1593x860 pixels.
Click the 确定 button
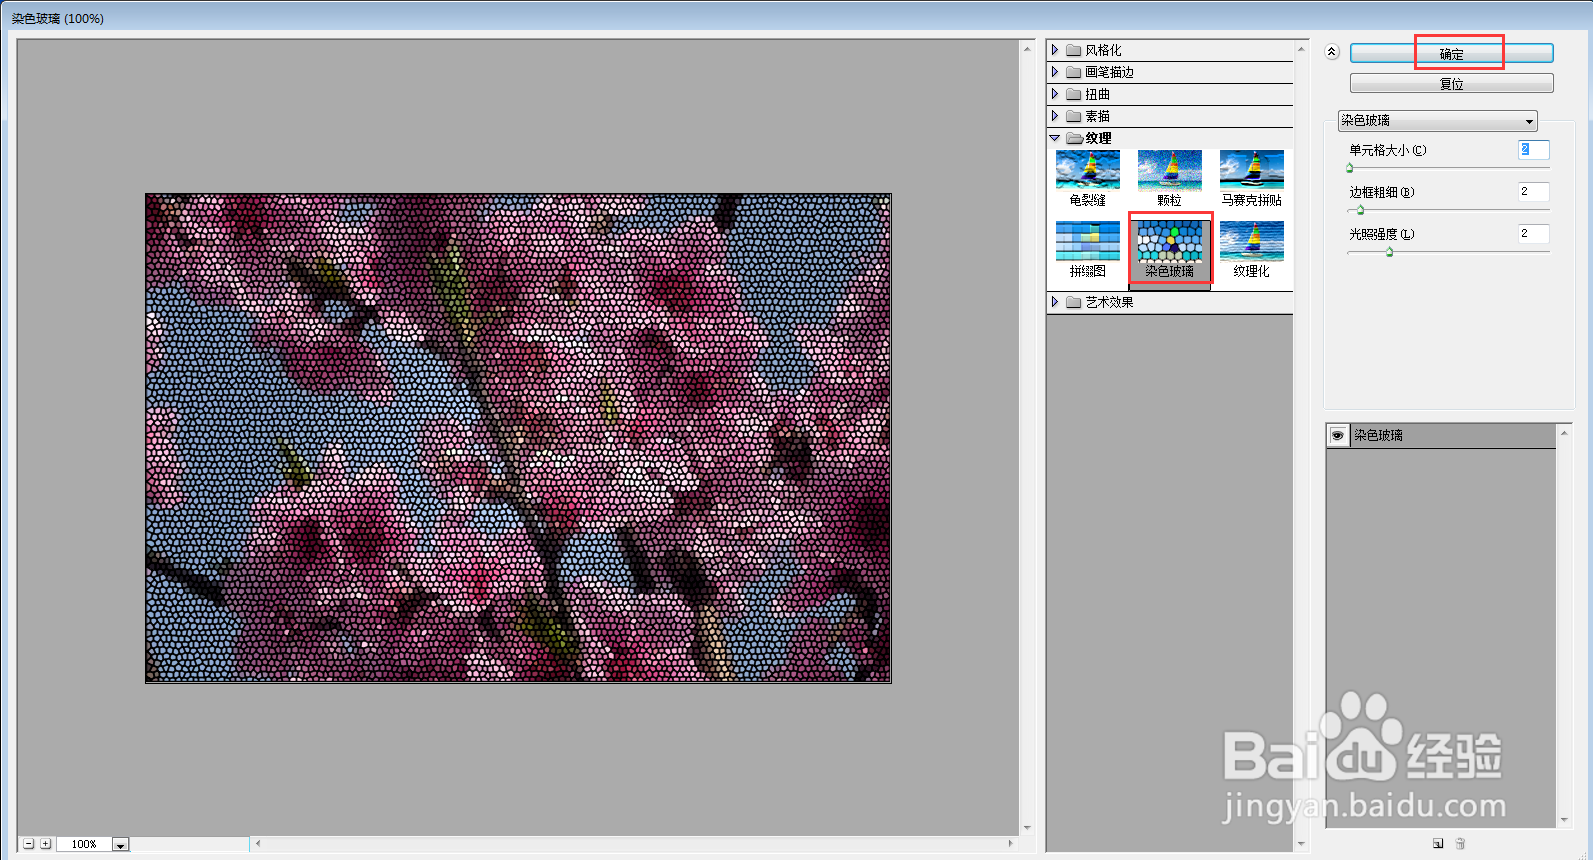click(1451, 54)
